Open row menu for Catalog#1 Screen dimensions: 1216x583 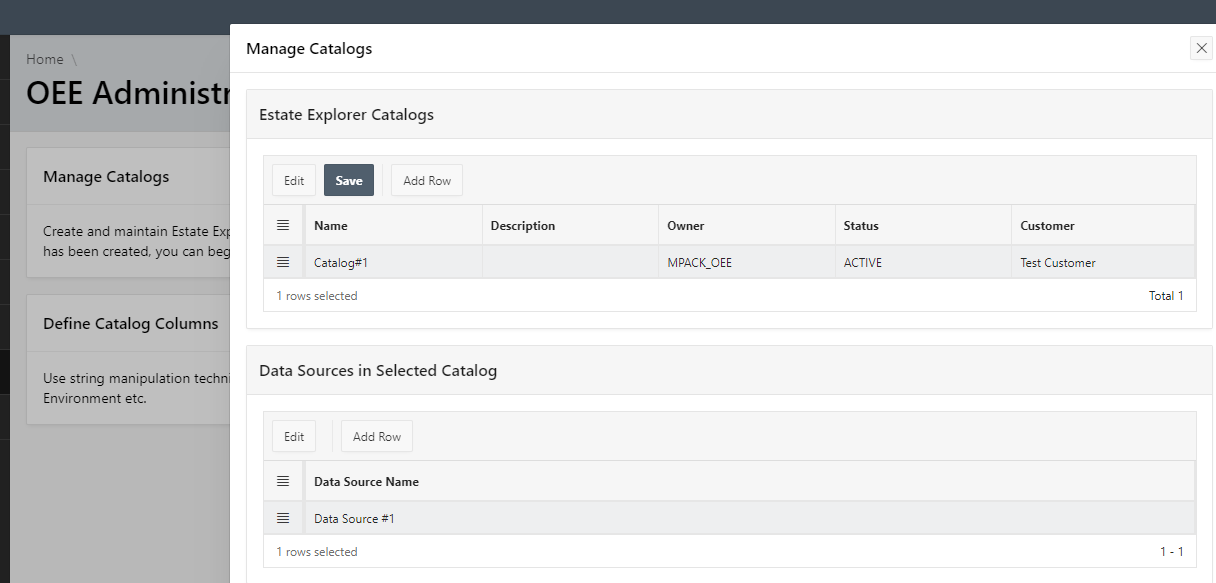pyautogui.click(x=283, y=262)
